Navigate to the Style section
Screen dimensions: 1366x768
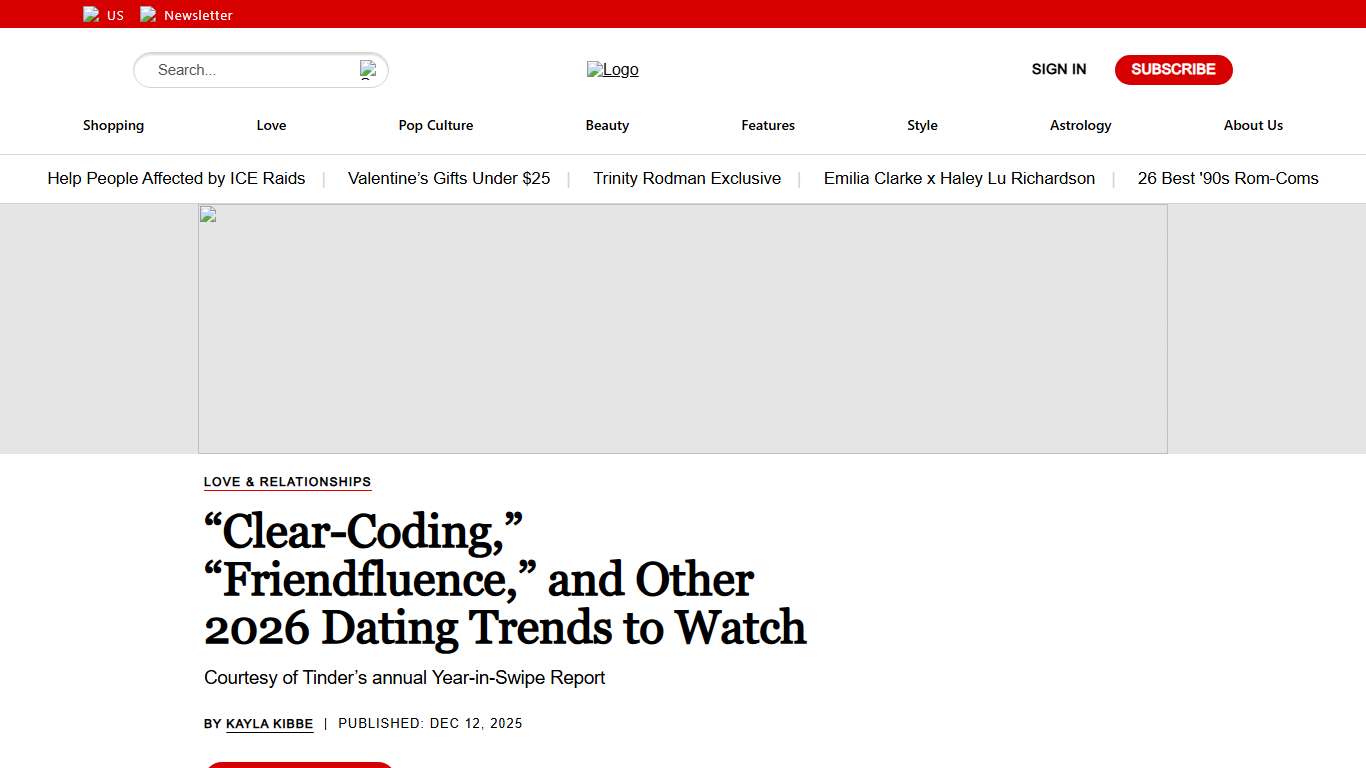pyautogui.click(x=922, y=125)
